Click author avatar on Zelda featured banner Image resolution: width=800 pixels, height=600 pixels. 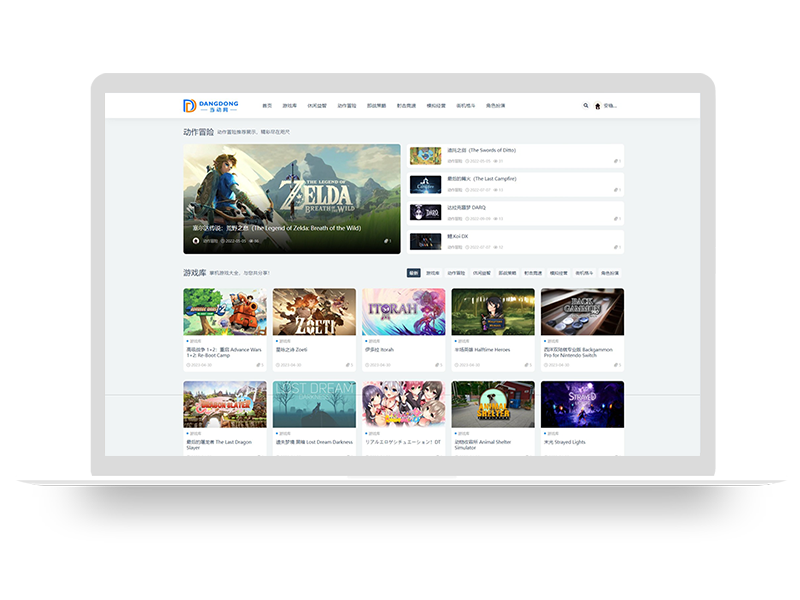coord(196,241)
